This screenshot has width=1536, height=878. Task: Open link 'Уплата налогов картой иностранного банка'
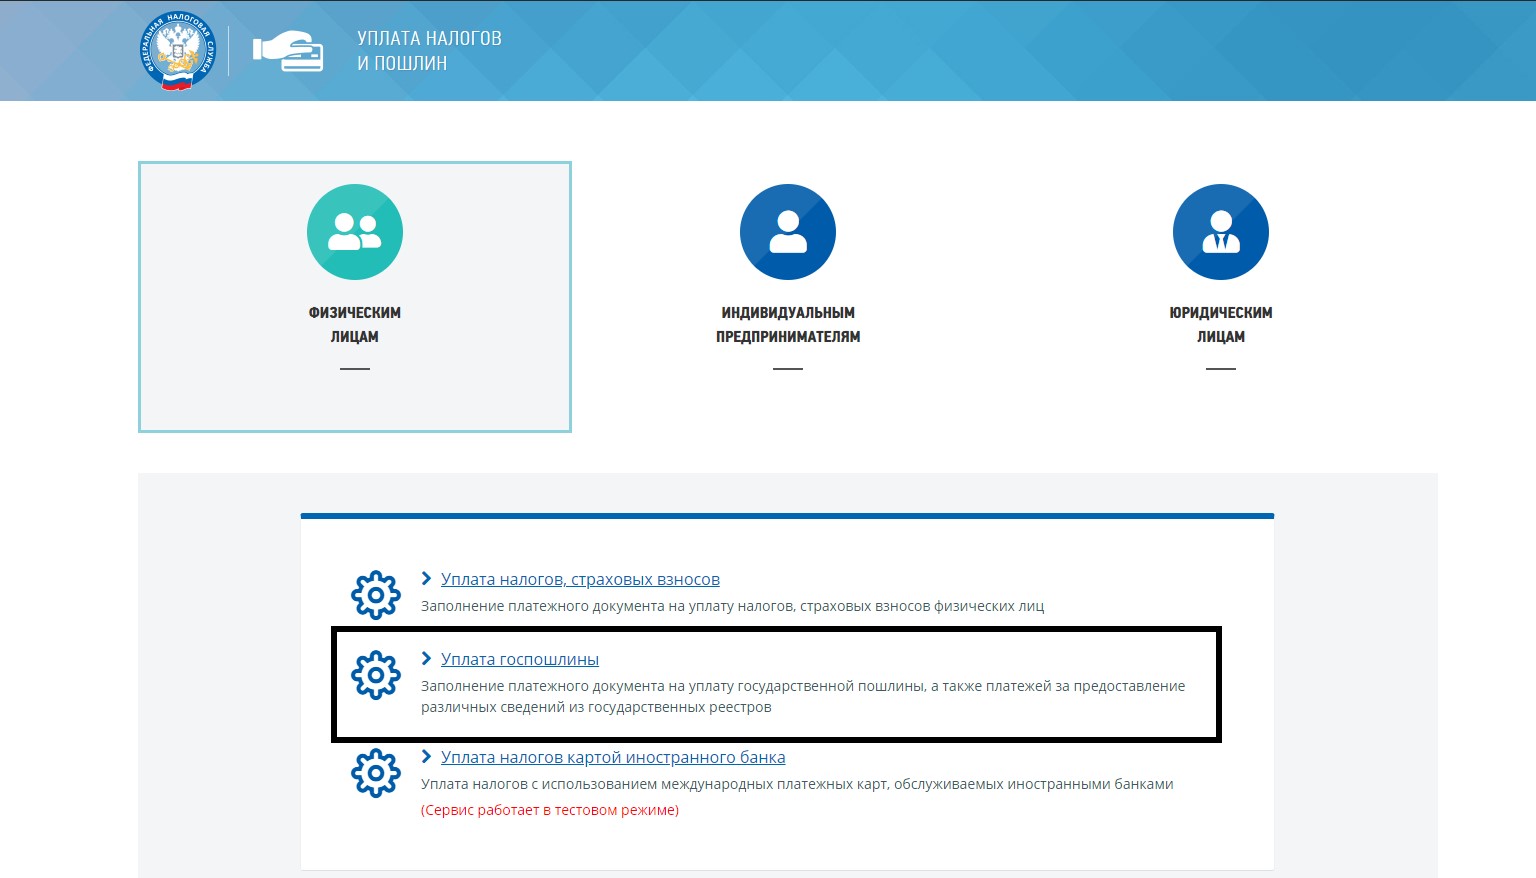click(613, 758)
